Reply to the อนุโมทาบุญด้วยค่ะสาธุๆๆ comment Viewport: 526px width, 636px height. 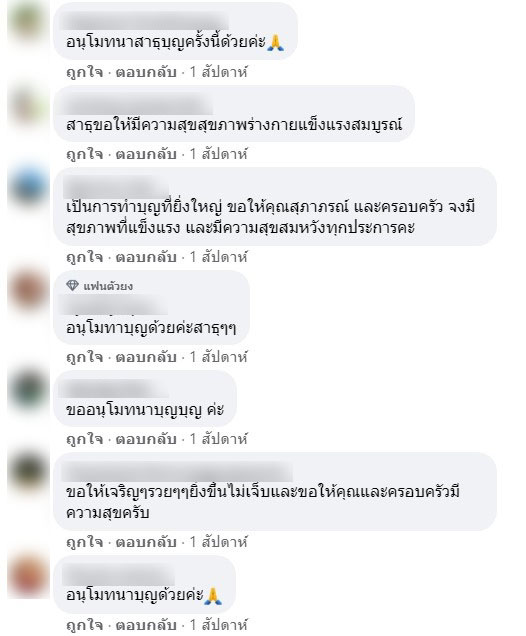click(x=146, y=357)
